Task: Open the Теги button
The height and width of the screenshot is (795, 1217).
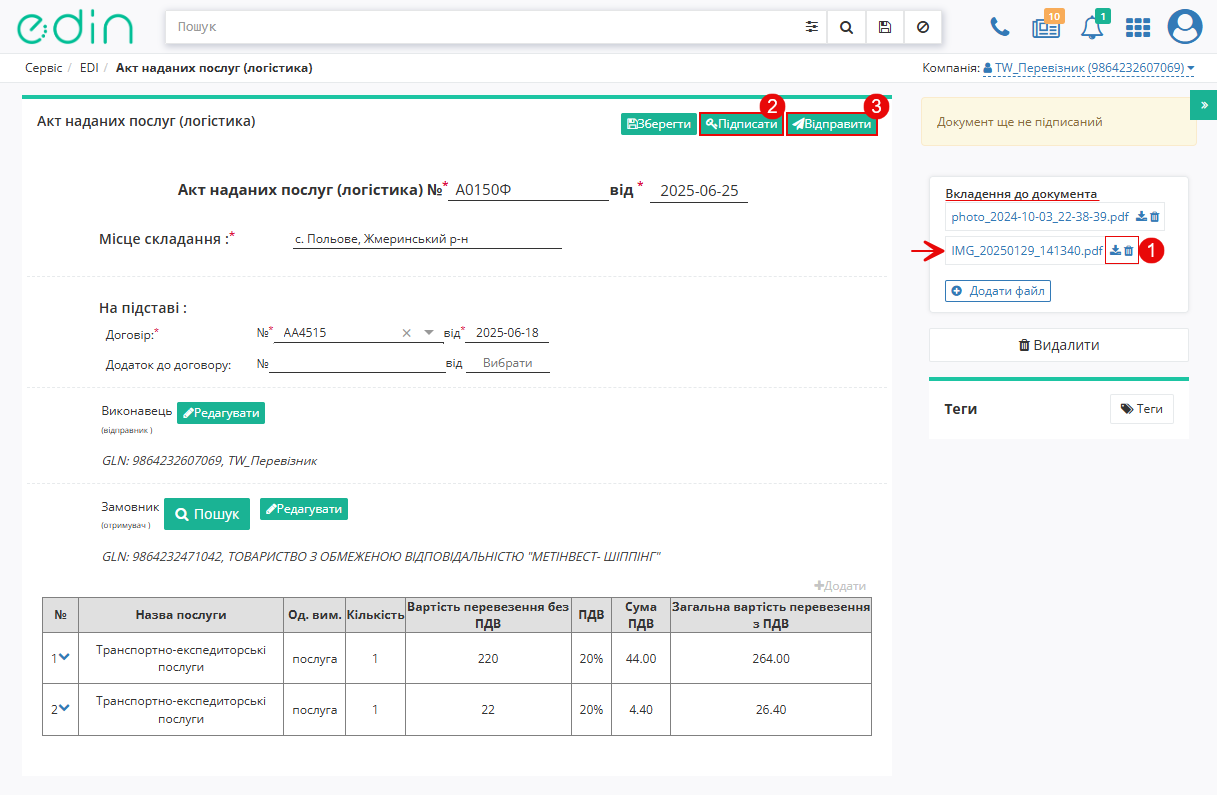Action: (x=1142, y=409)
